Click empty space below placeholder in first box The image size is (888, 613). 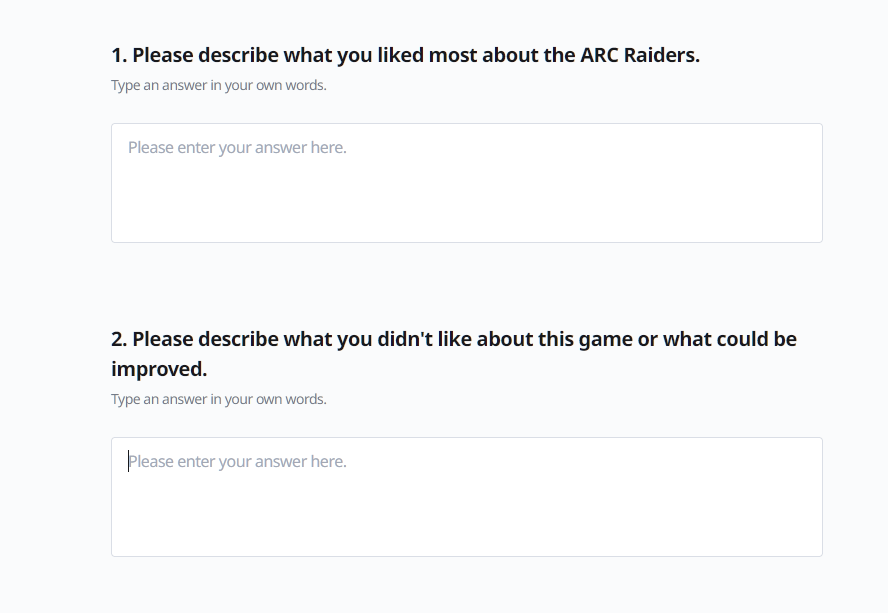coord(466,205)
